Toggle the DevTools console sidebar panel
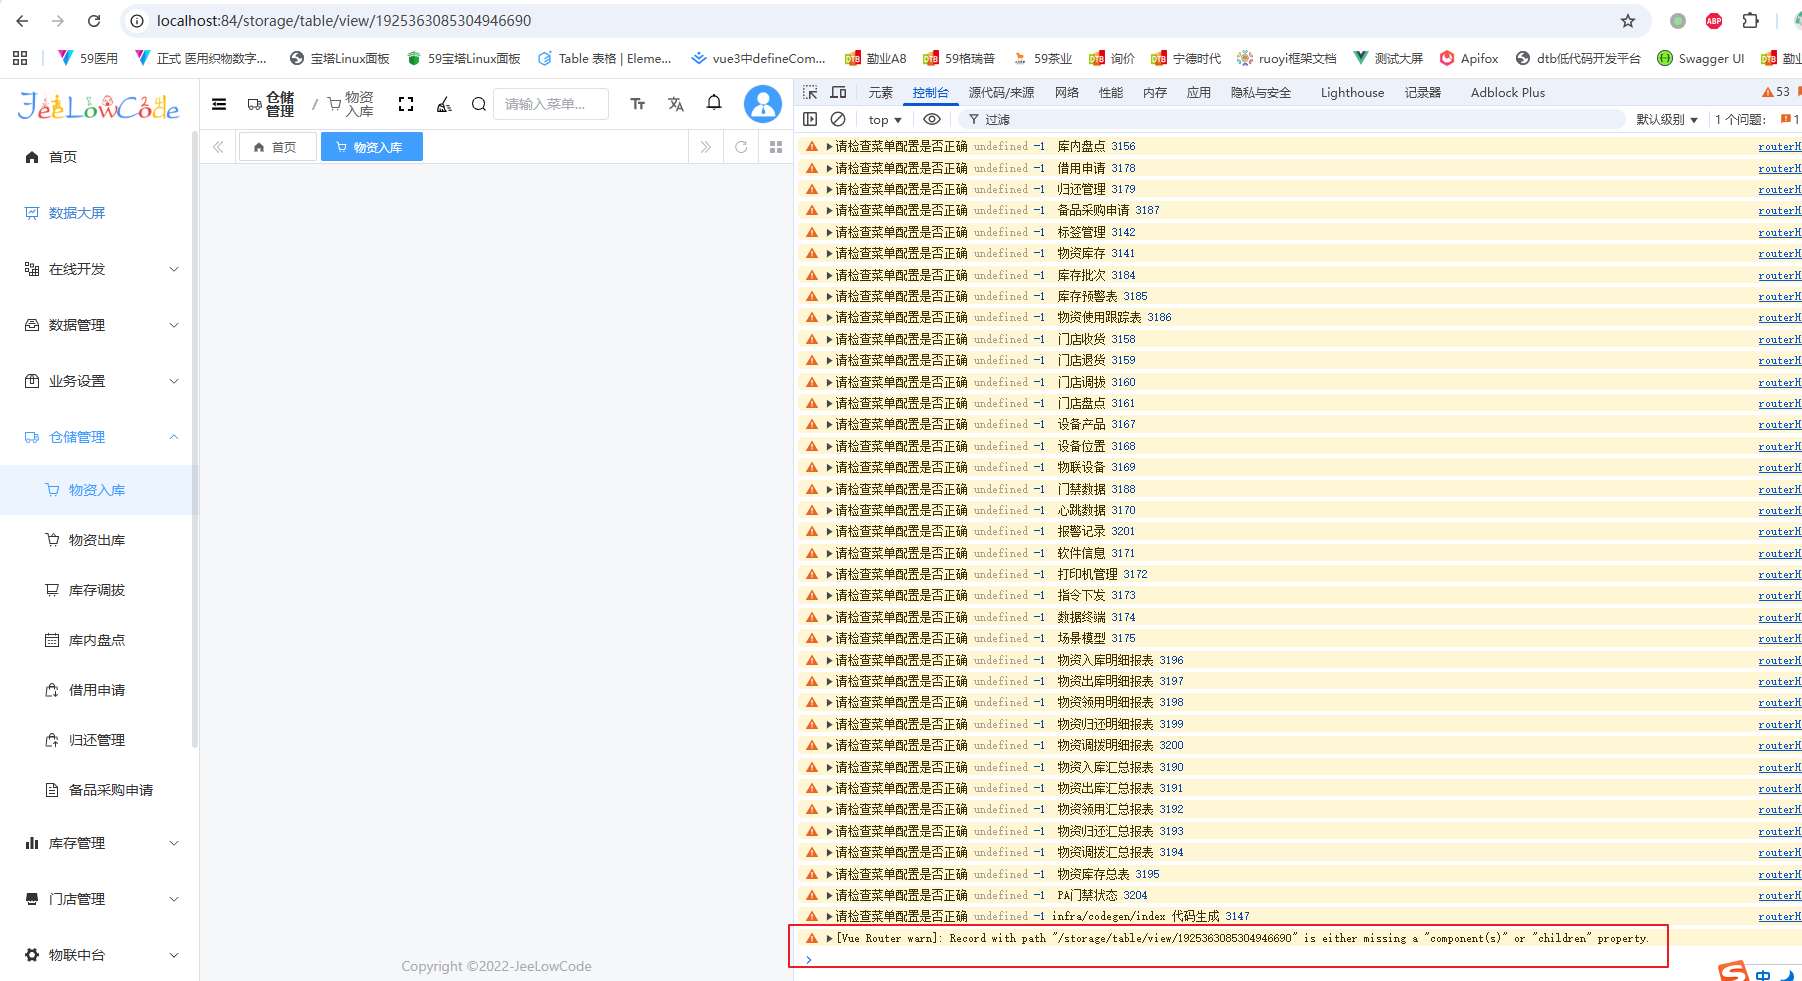 pyautogui.click(x=810, y=119)
